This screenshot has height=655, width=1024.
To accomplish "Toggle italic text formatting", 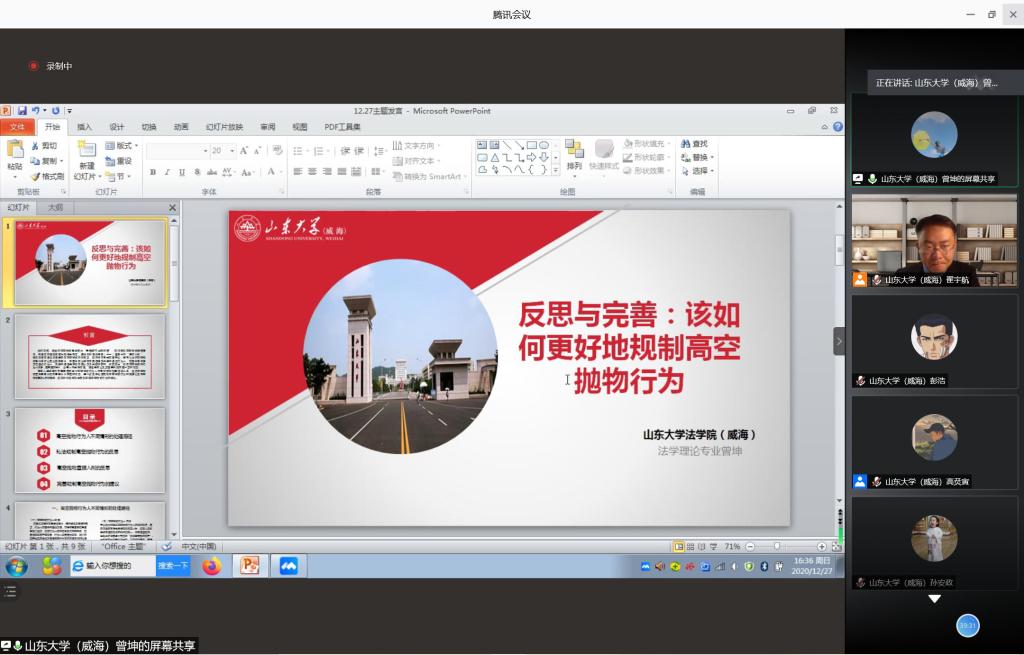I will click(167, 172).
